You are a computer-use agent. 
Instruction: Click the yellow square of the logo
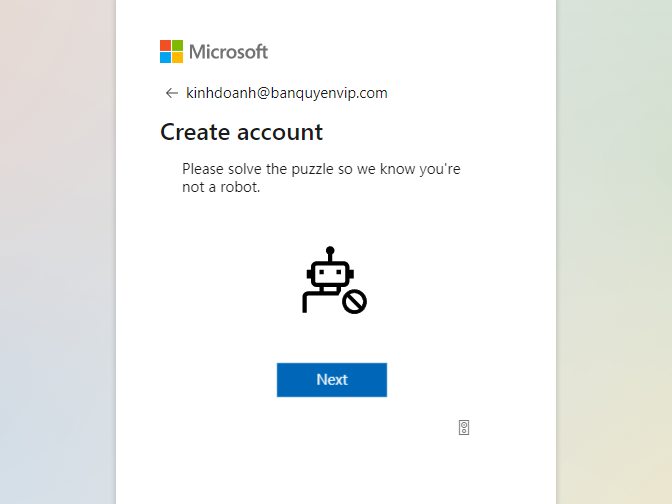click(177, 57)
